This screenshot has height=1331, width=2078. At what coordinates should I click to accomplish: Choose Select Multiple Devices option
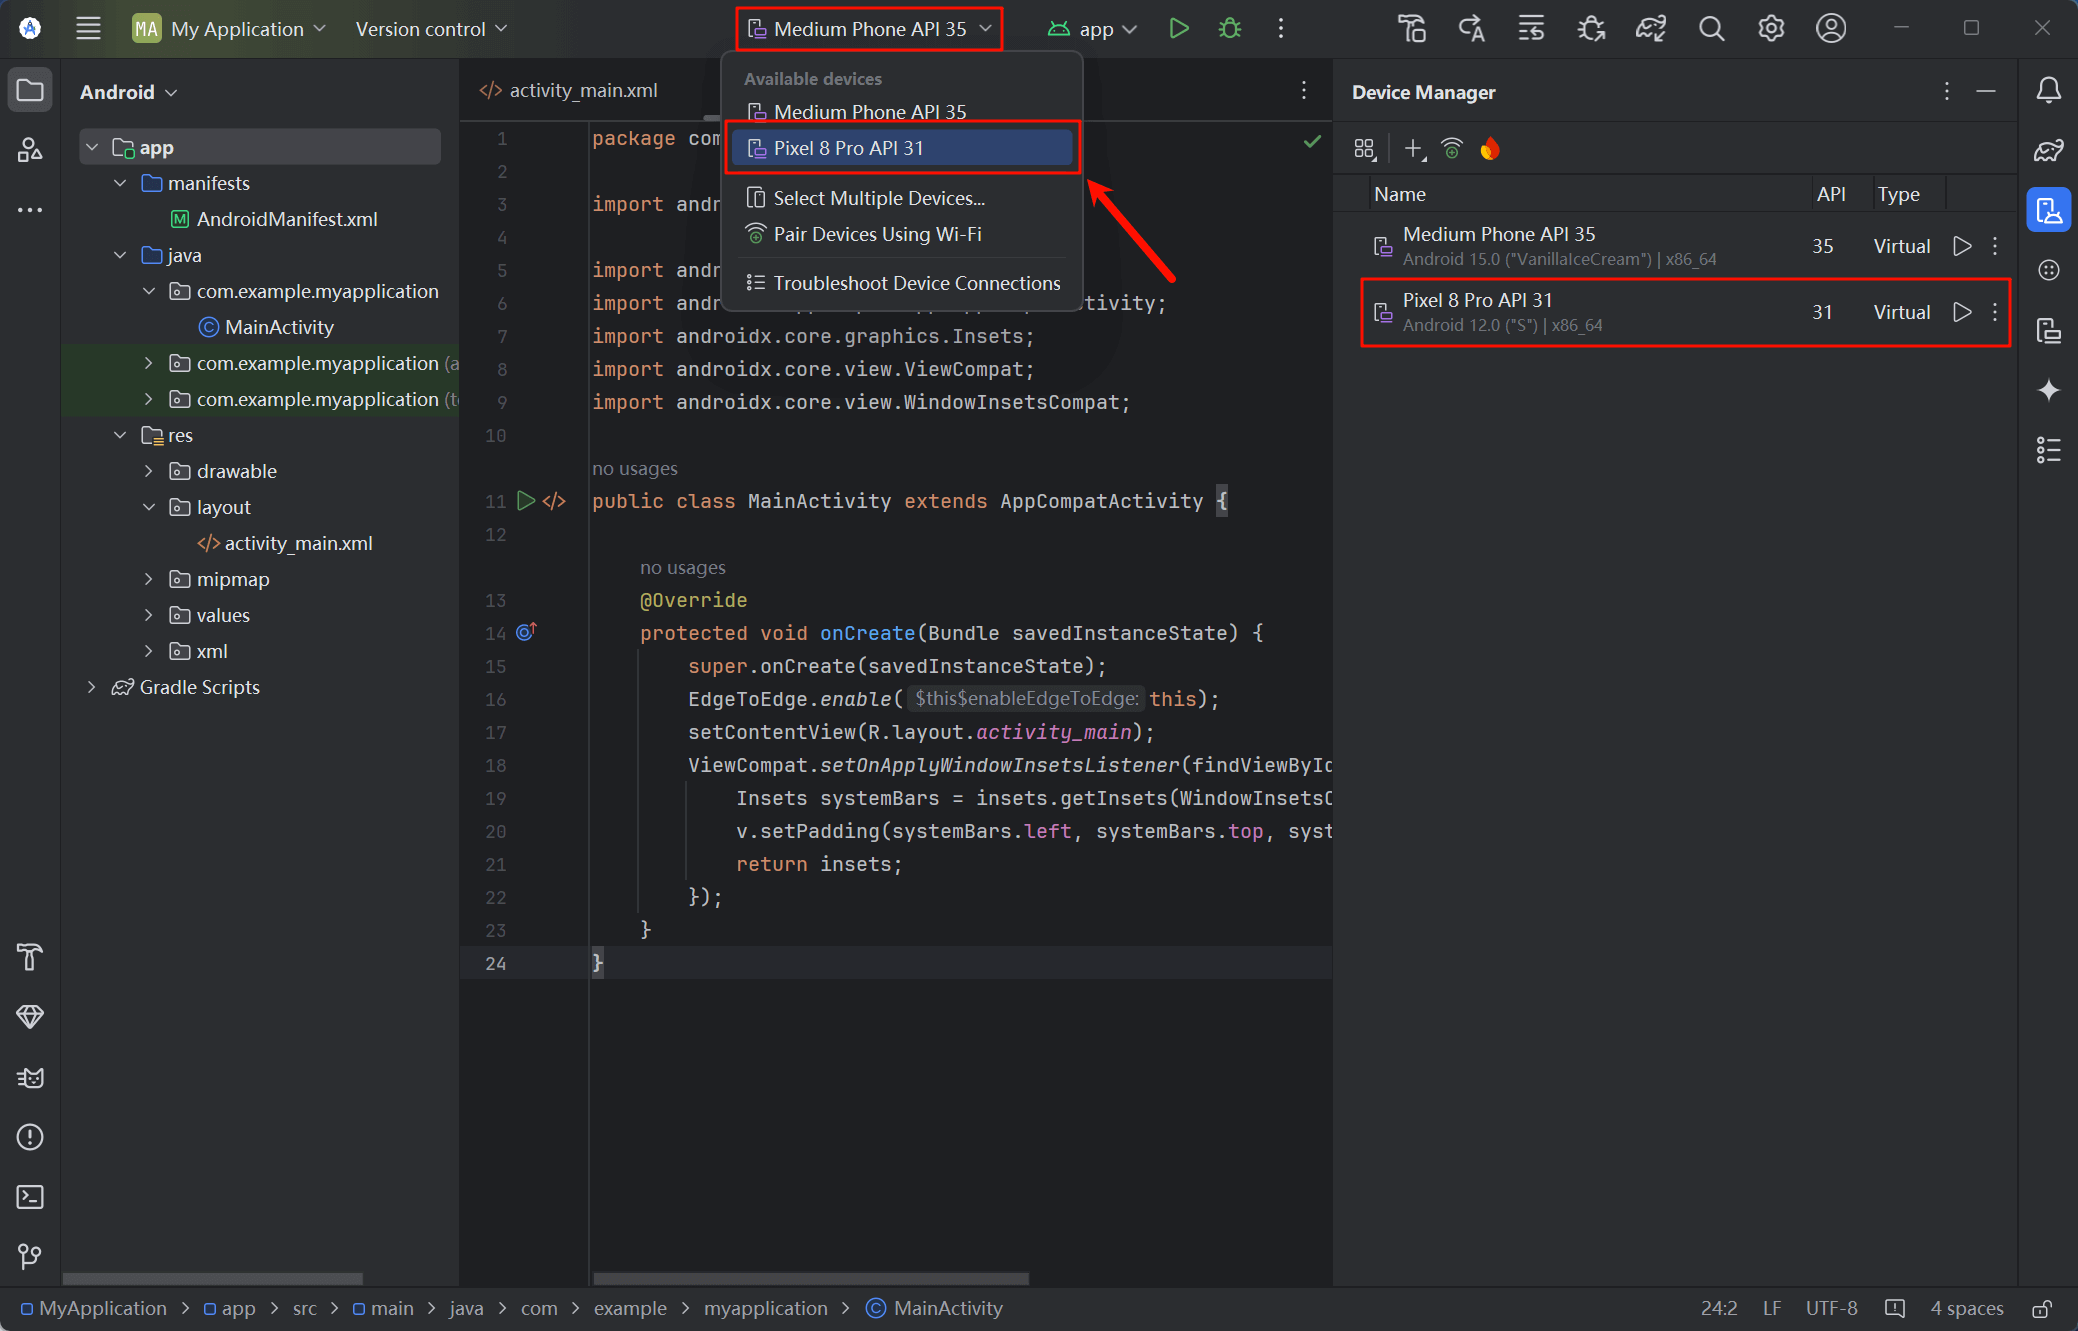click(903, 198)
